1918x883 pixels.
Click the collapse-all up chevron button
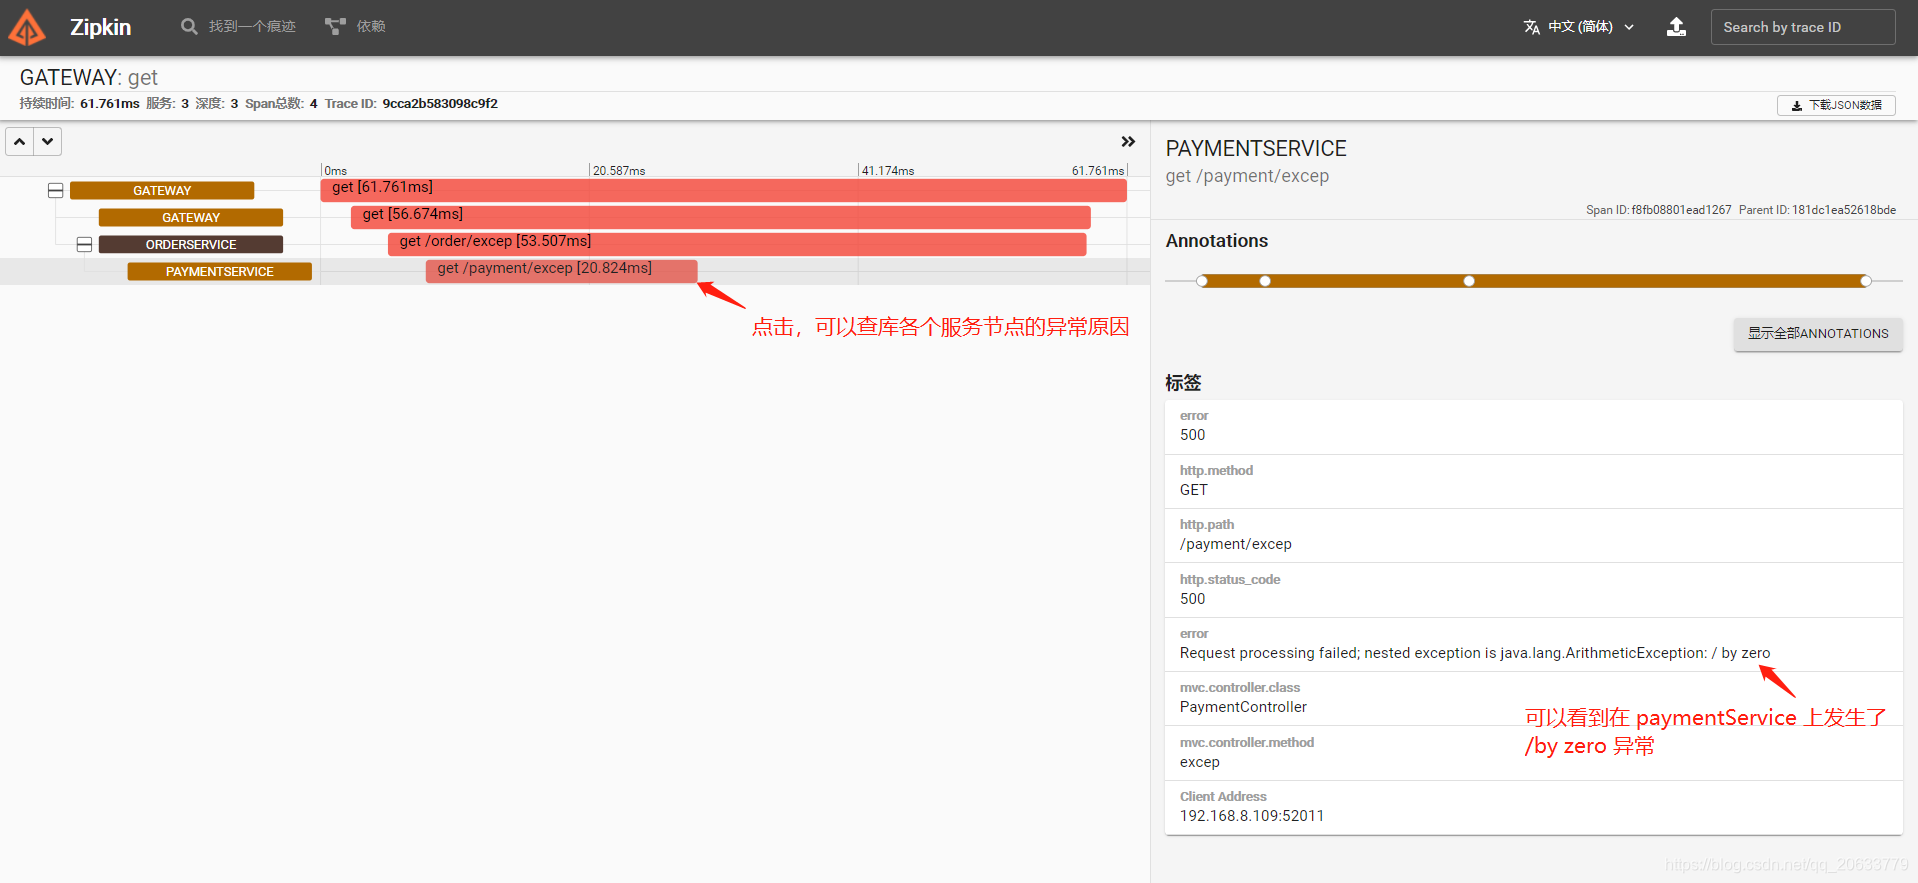click(x=19, y=142)
